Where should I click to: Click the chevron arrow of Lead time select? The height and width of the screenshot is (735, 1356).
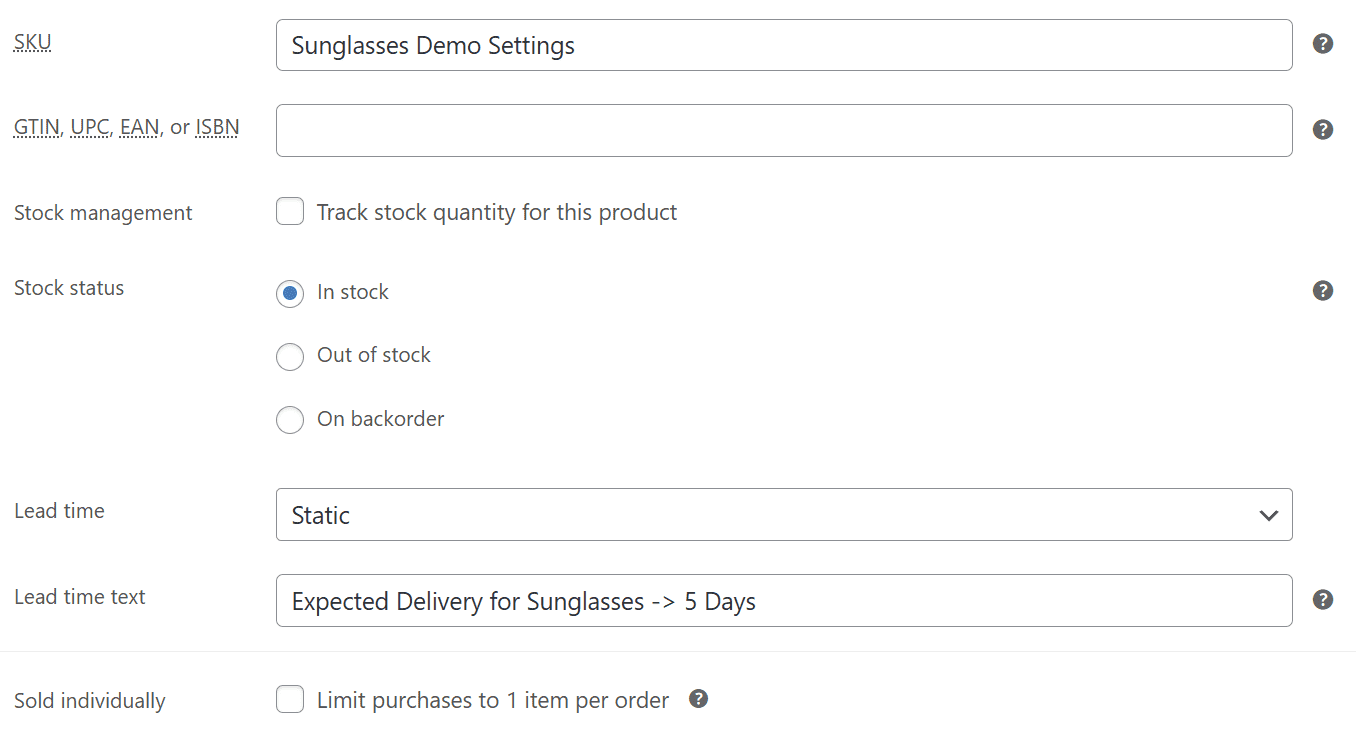click(x=1269, y=516)
